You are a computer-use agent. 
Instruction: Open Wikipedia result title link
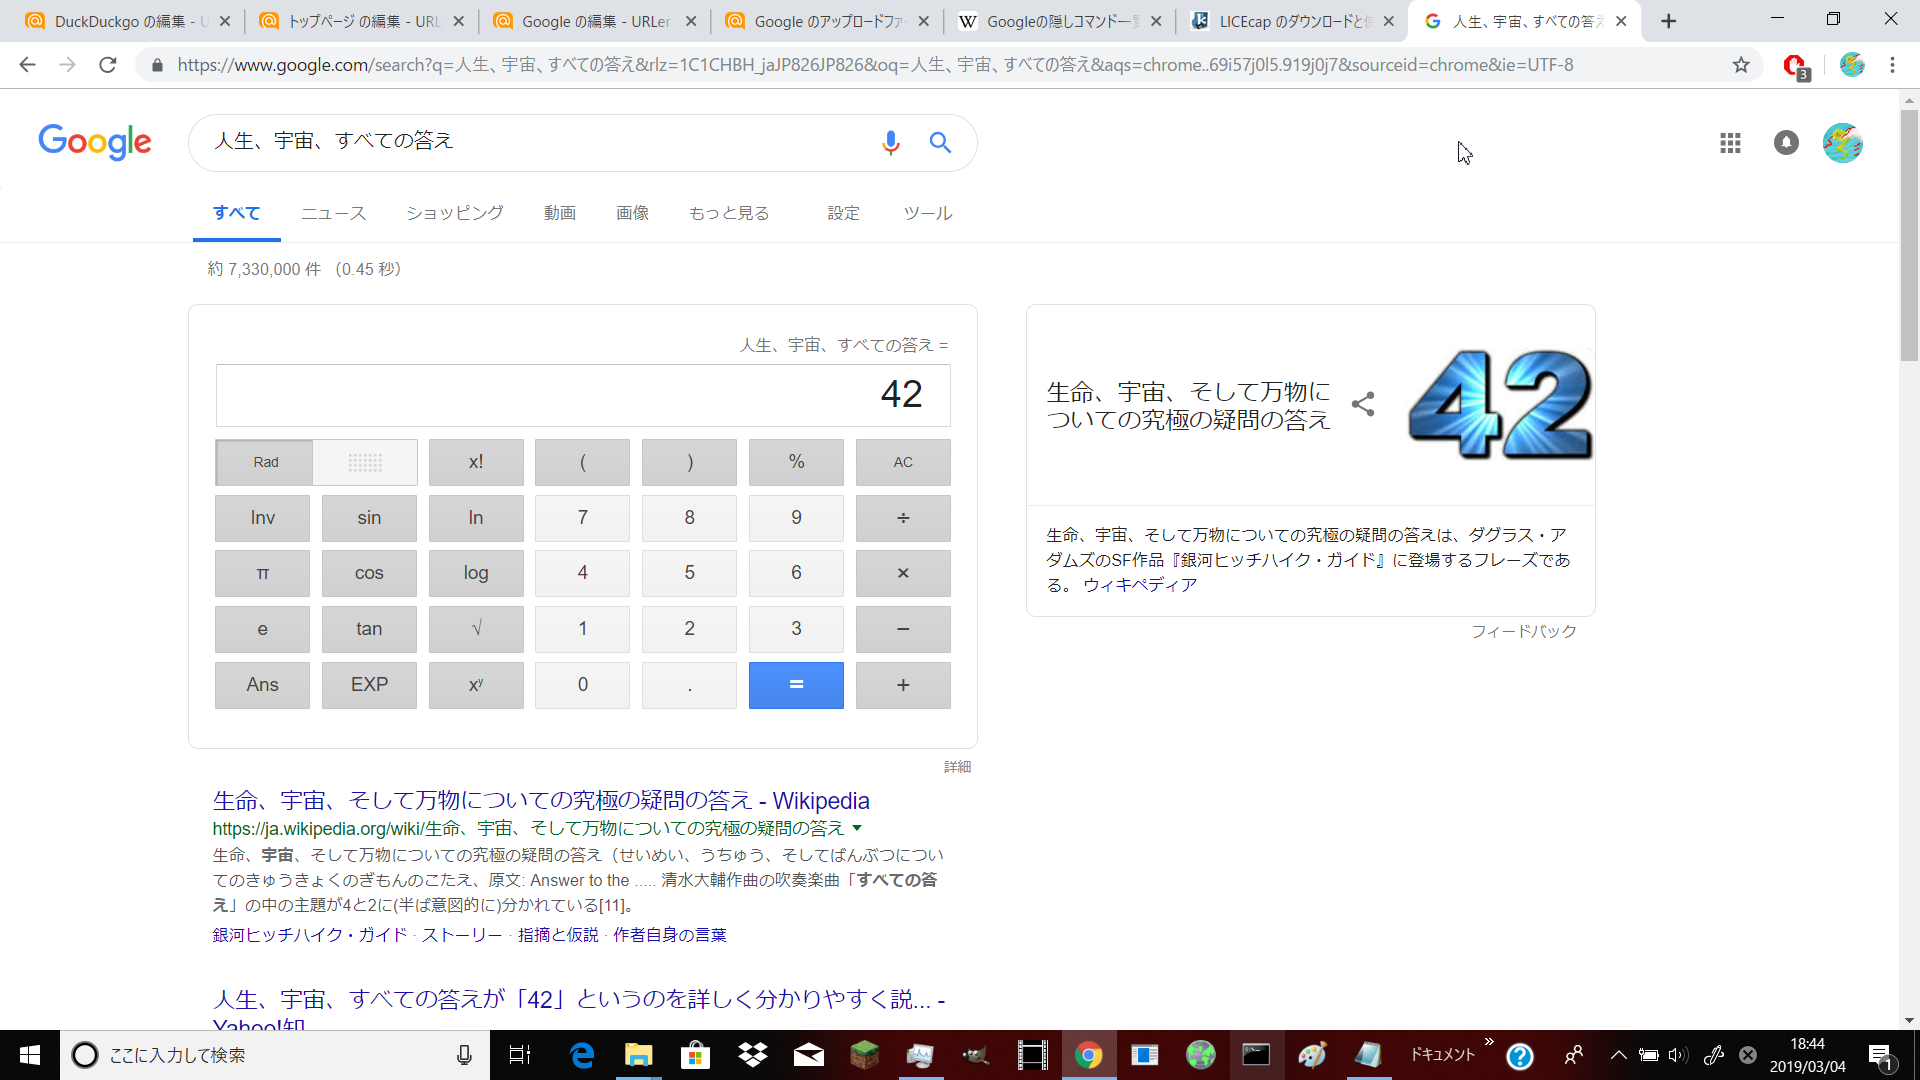tap(541, 801)
